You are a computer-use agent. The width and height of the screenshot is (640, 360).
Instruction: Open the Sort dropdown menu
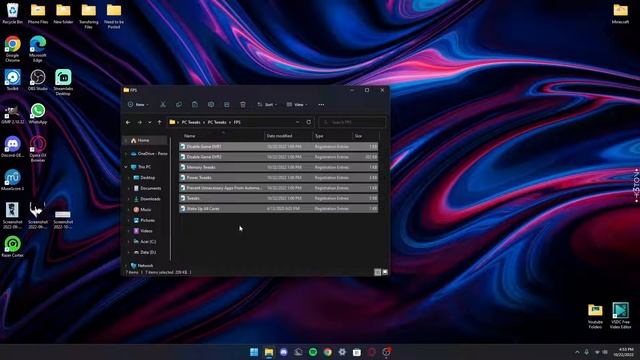click(x=267, y=104)
